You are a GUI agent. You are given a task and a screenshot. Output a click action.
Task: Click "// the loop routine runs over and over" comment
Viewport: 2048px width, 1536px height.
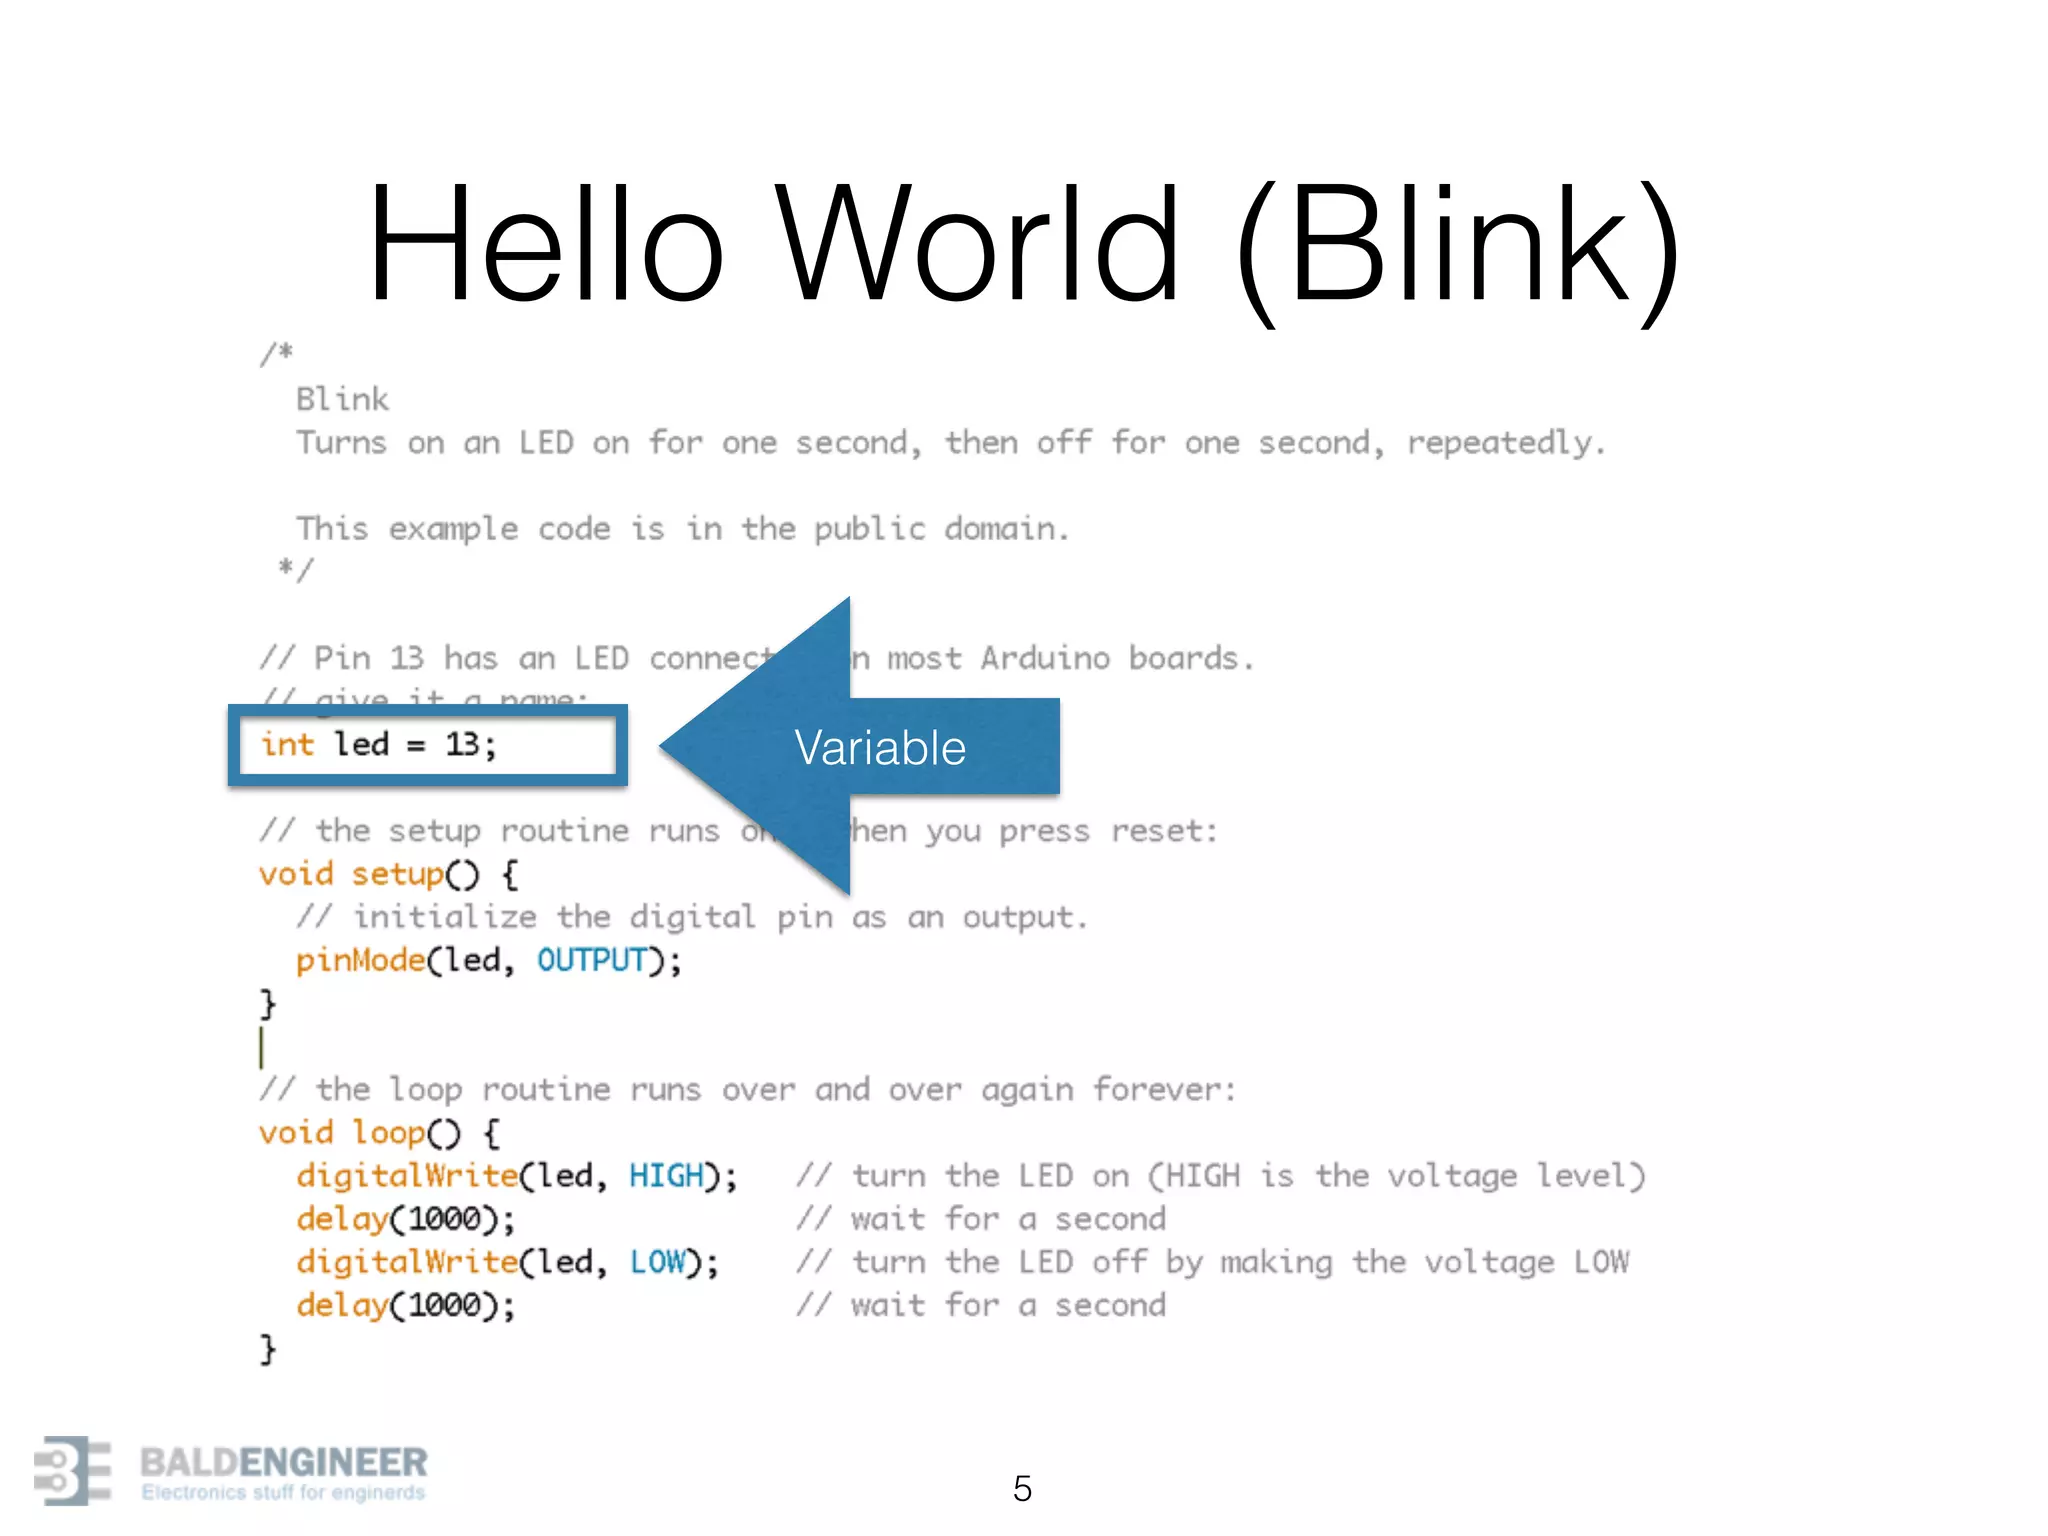coord(747,1090)
